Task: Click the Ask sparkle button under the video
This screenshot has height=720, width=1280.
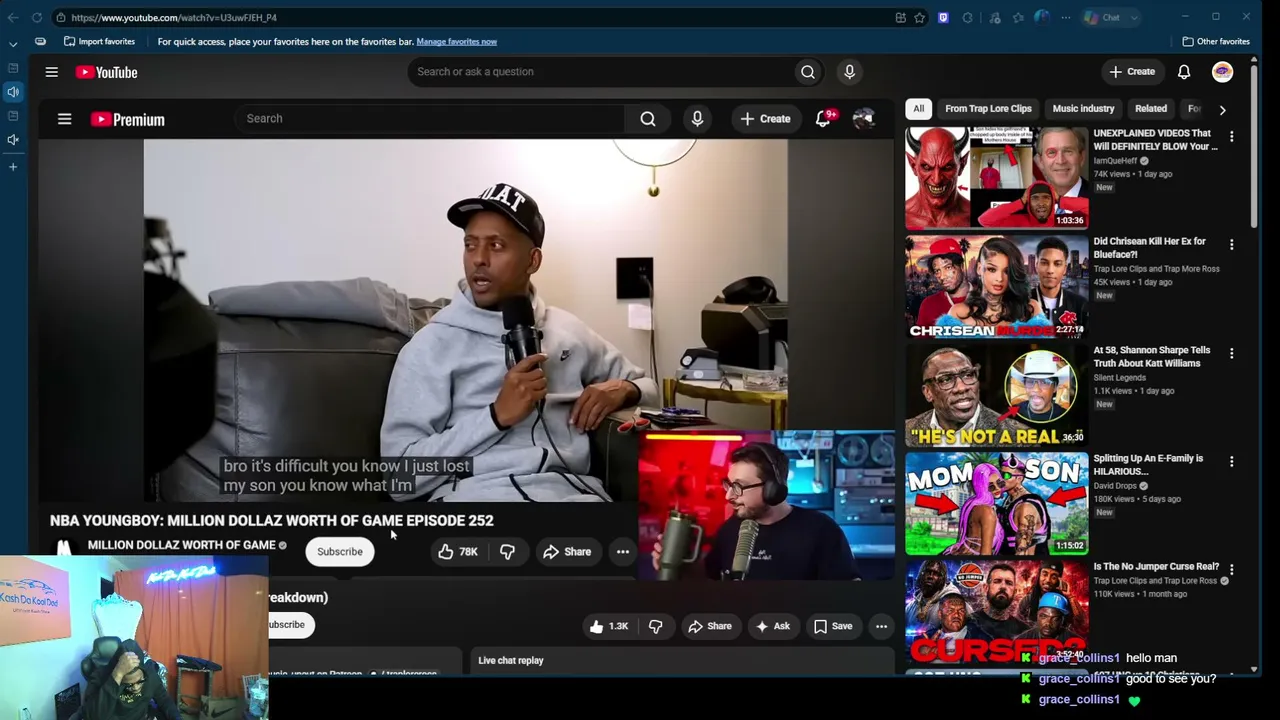Action: coord(773,626)
